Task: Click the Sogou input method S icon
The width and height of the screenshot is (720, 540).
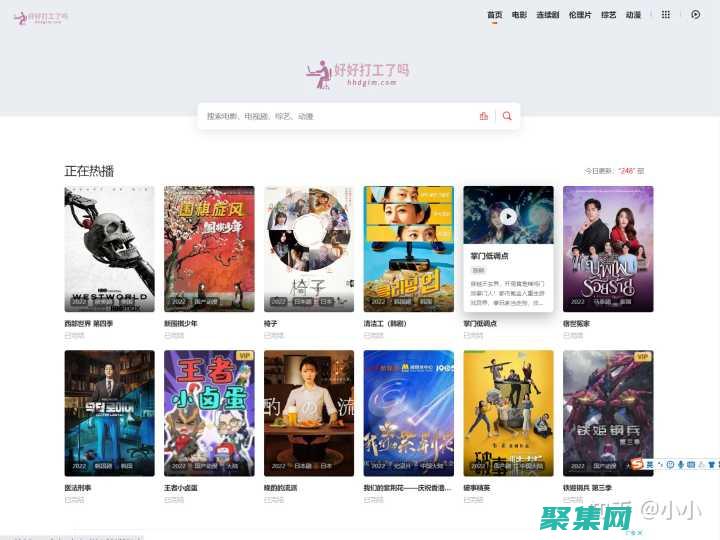Action: [x=637, y=464]
